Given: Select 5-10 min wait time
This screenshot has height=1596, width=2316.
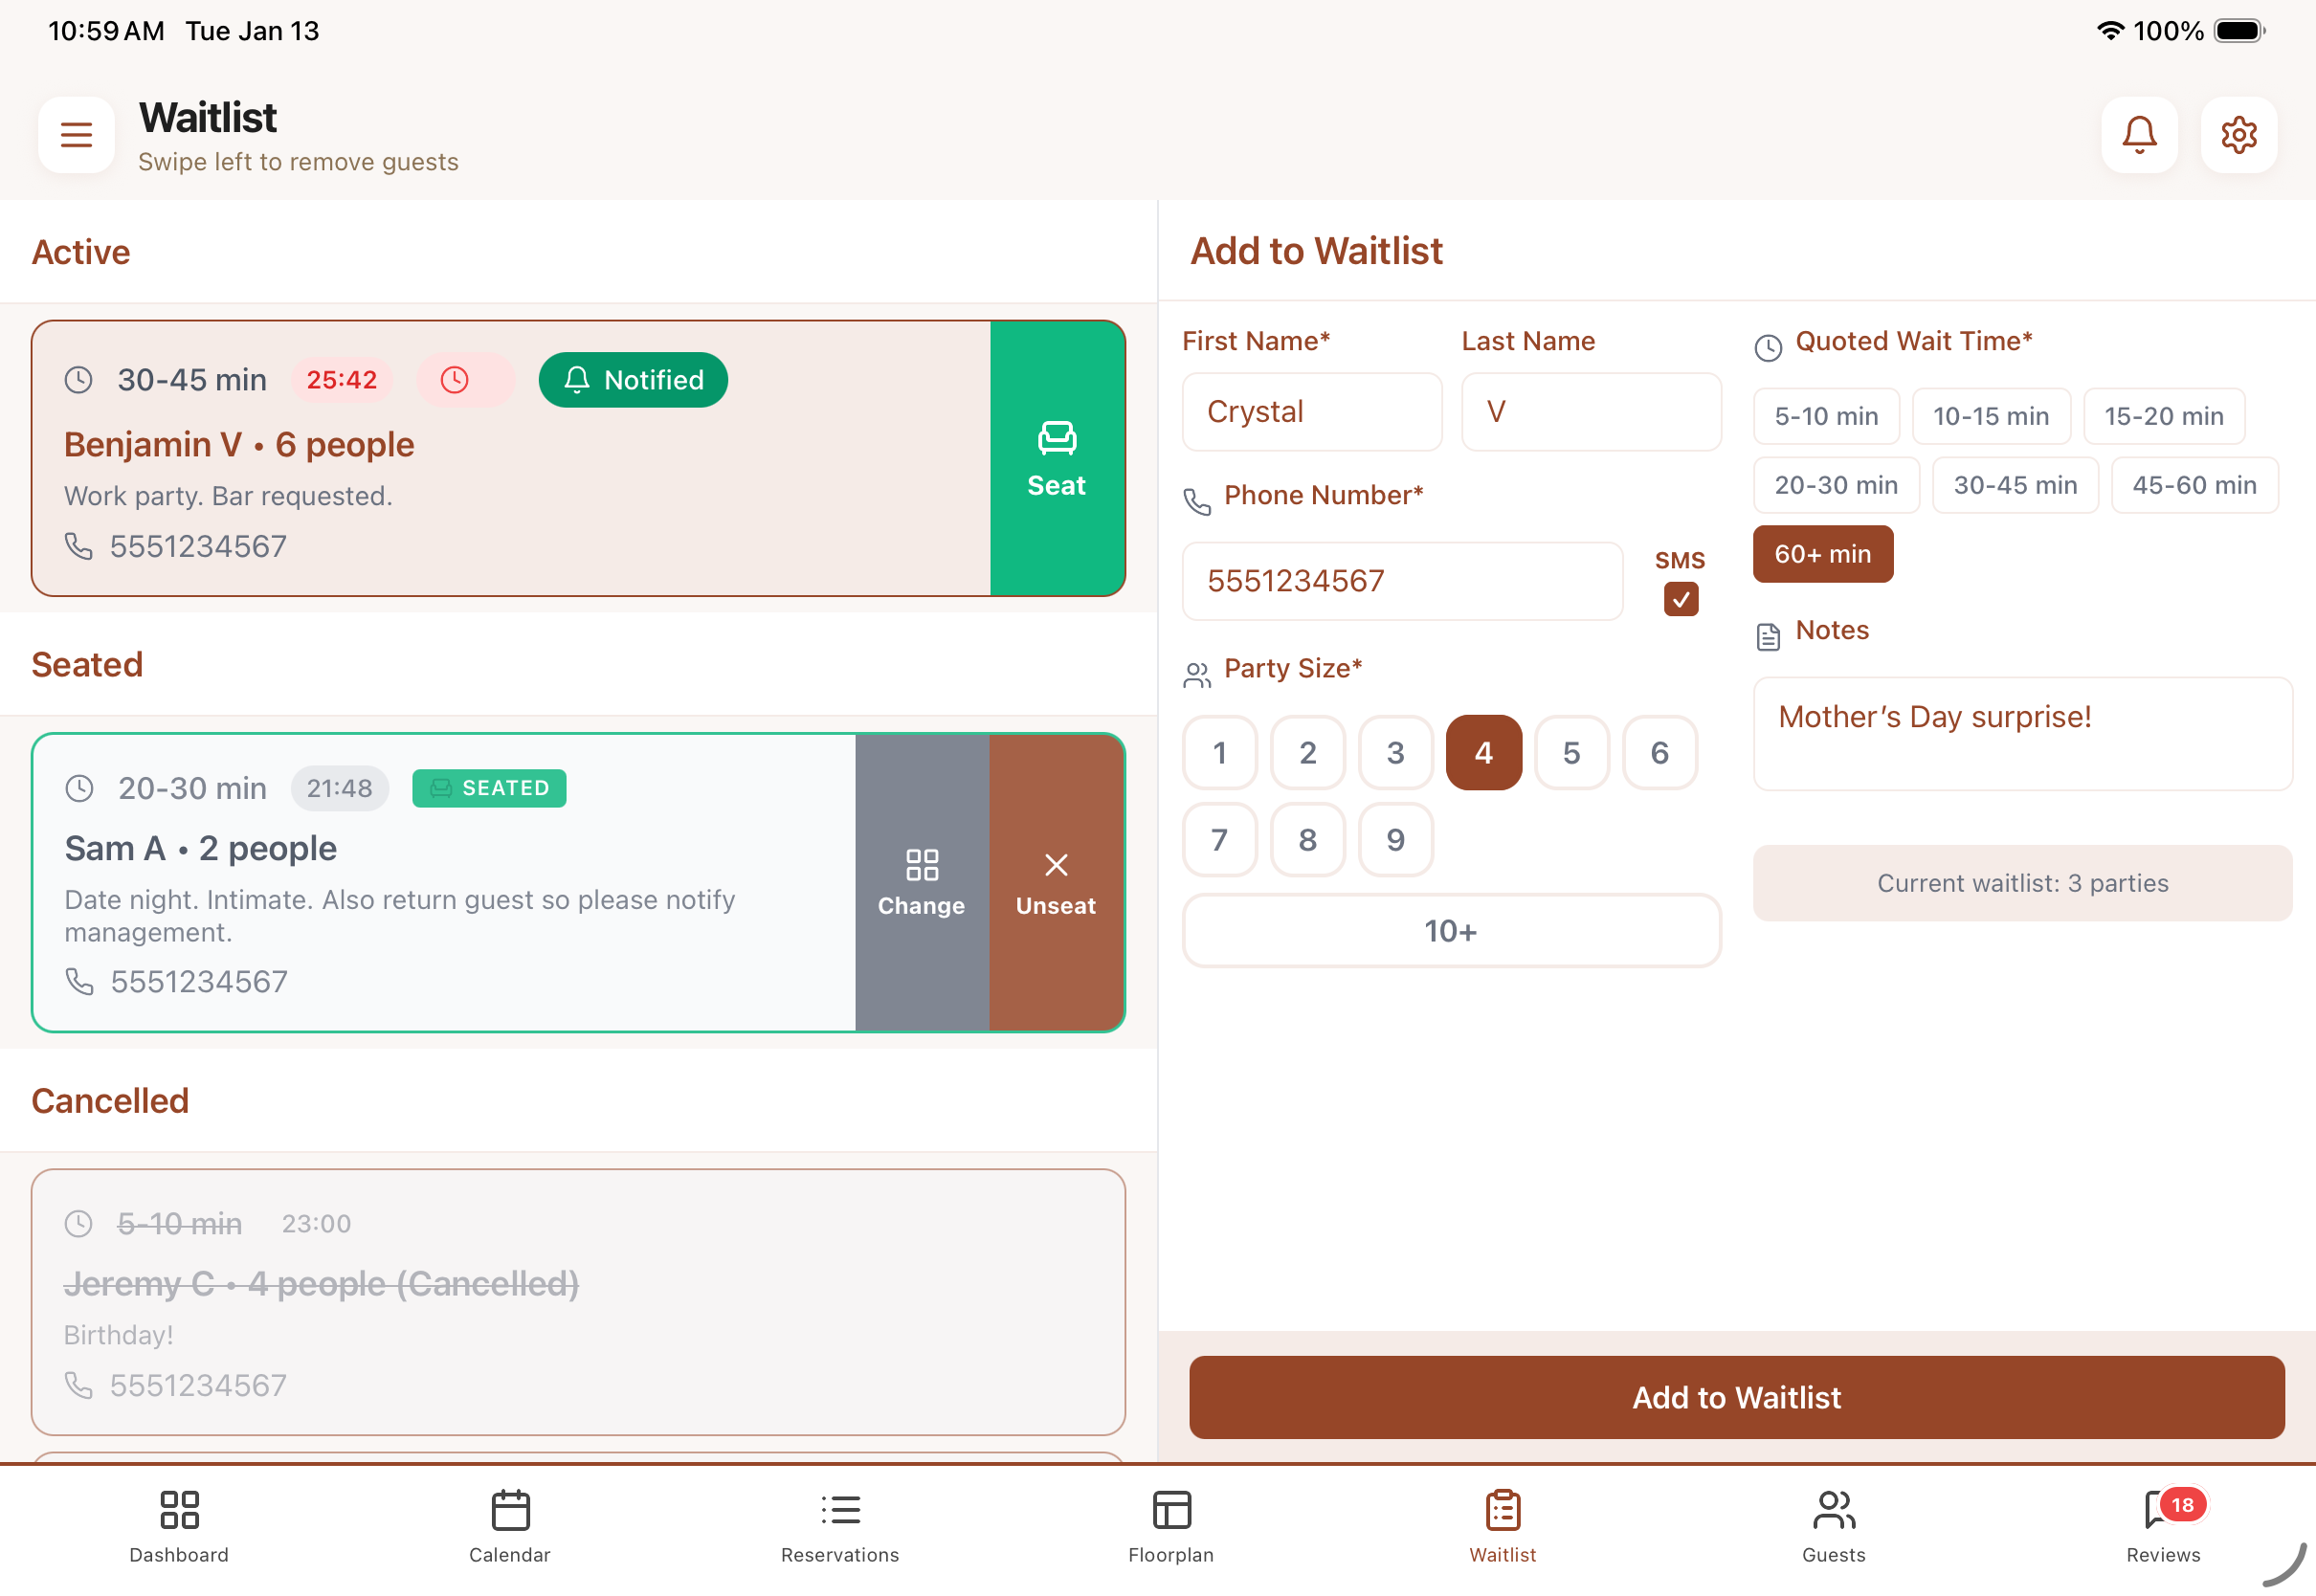Looking at the screenshot, I should 1825,416.
